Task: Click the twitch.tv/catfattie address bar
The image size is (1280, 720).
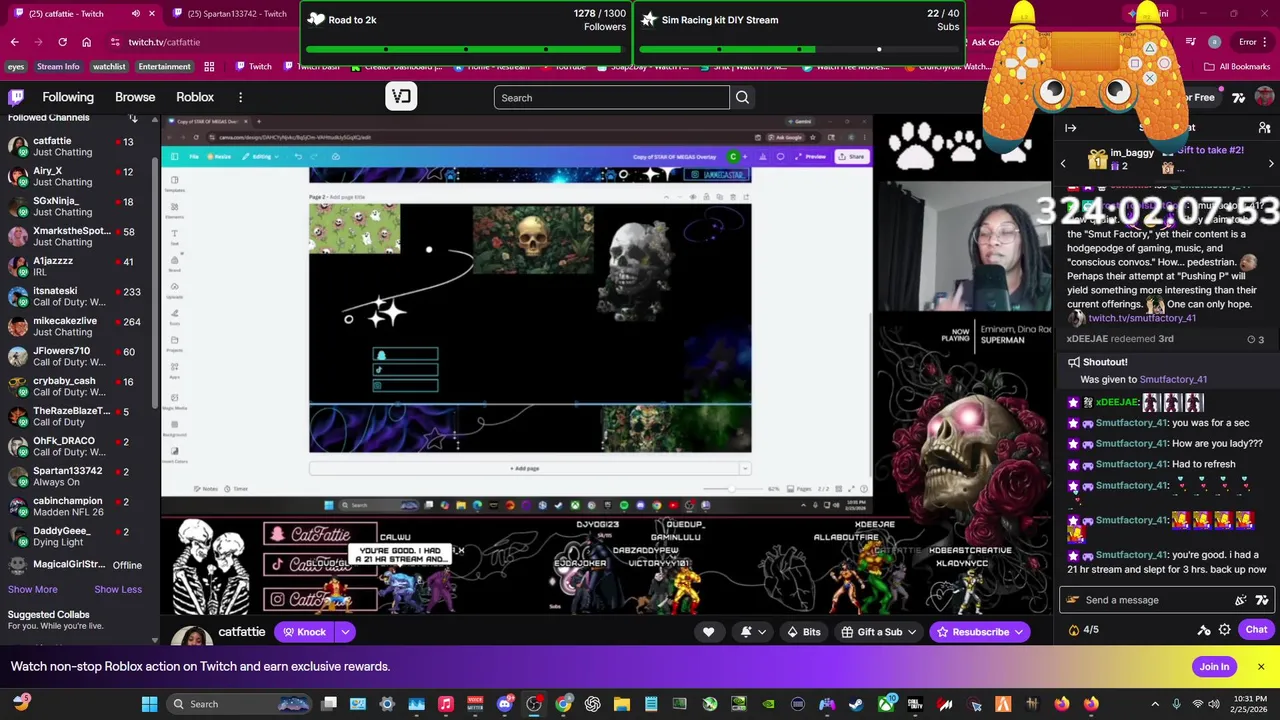Action: 200,42
